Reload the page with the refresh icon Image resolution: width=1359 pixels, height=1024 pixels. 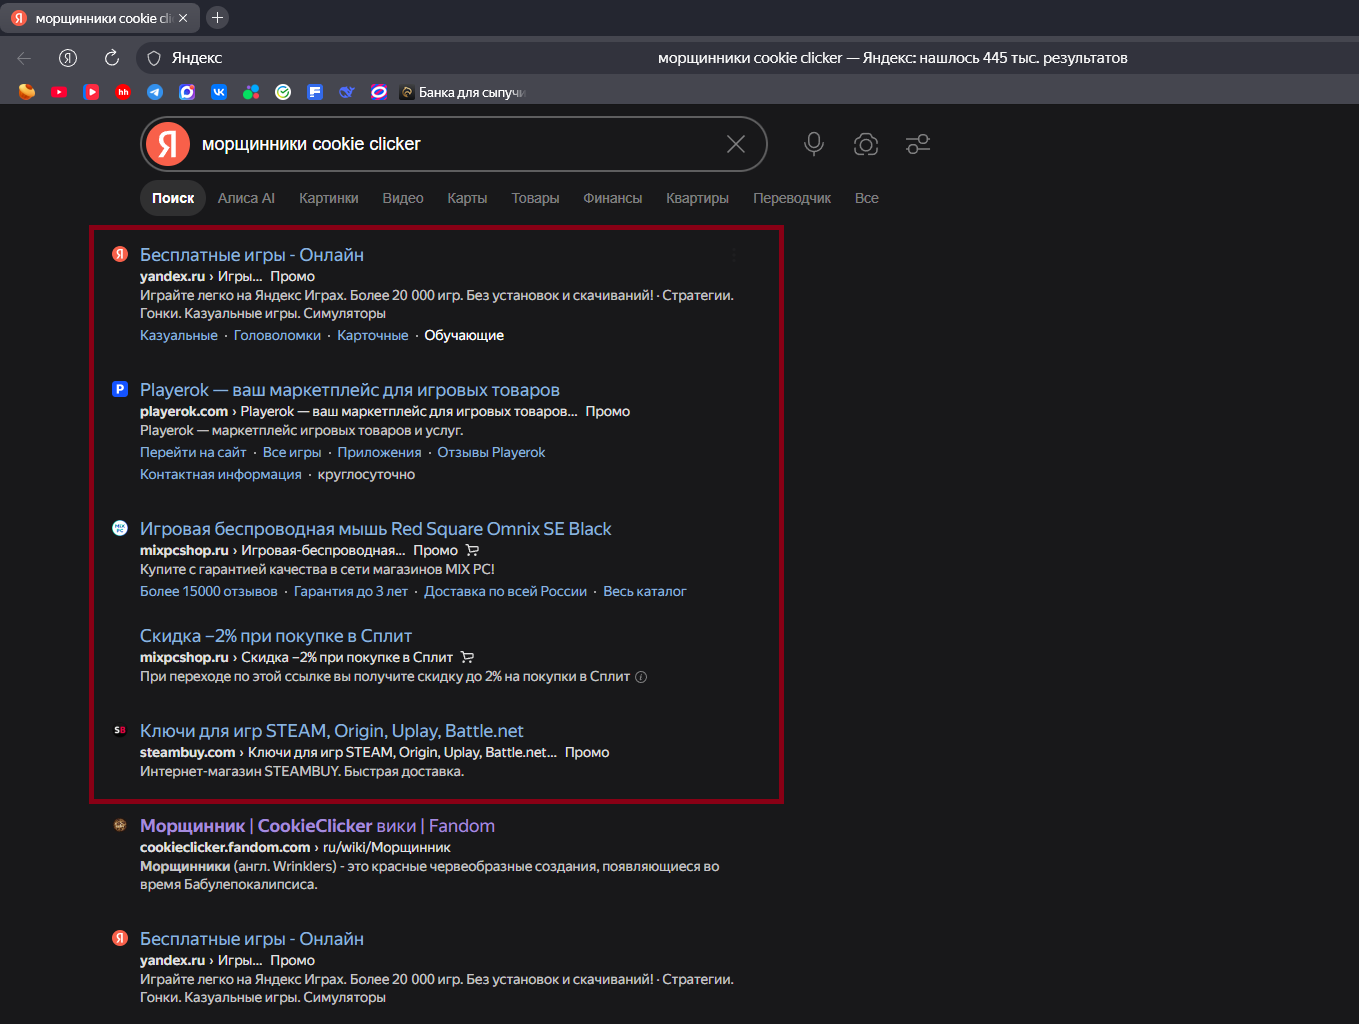(112, 58)
